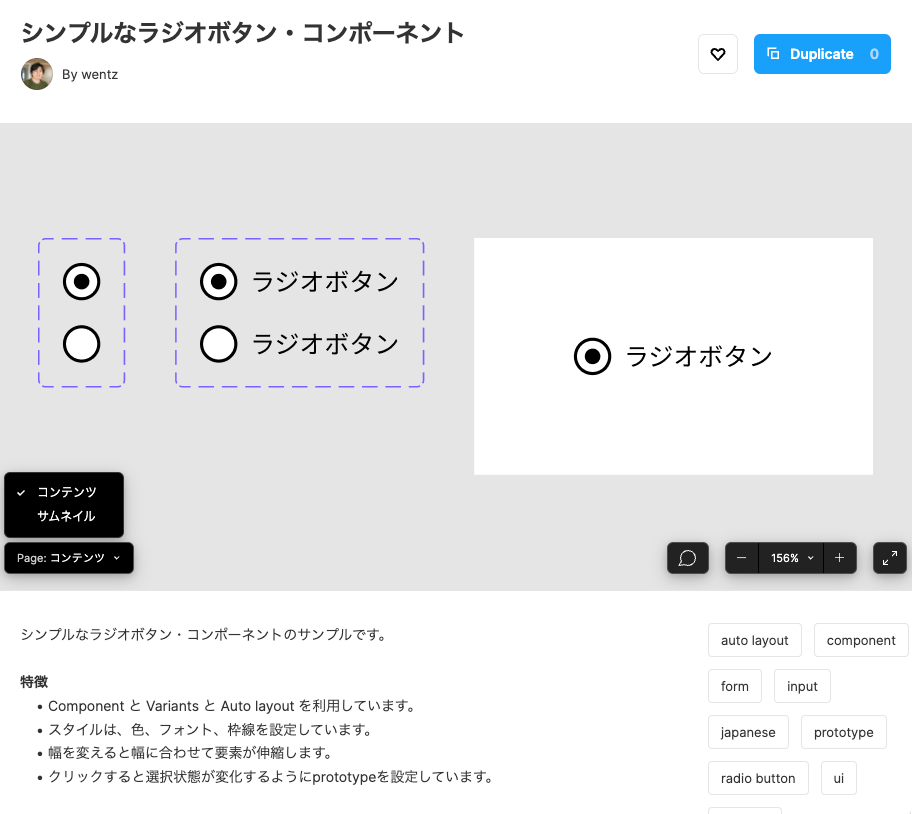The width and height of the screenshot is (912, 814).
Task: Click the checkmark beside コンテンツ
Action: (x=20, y=492)
